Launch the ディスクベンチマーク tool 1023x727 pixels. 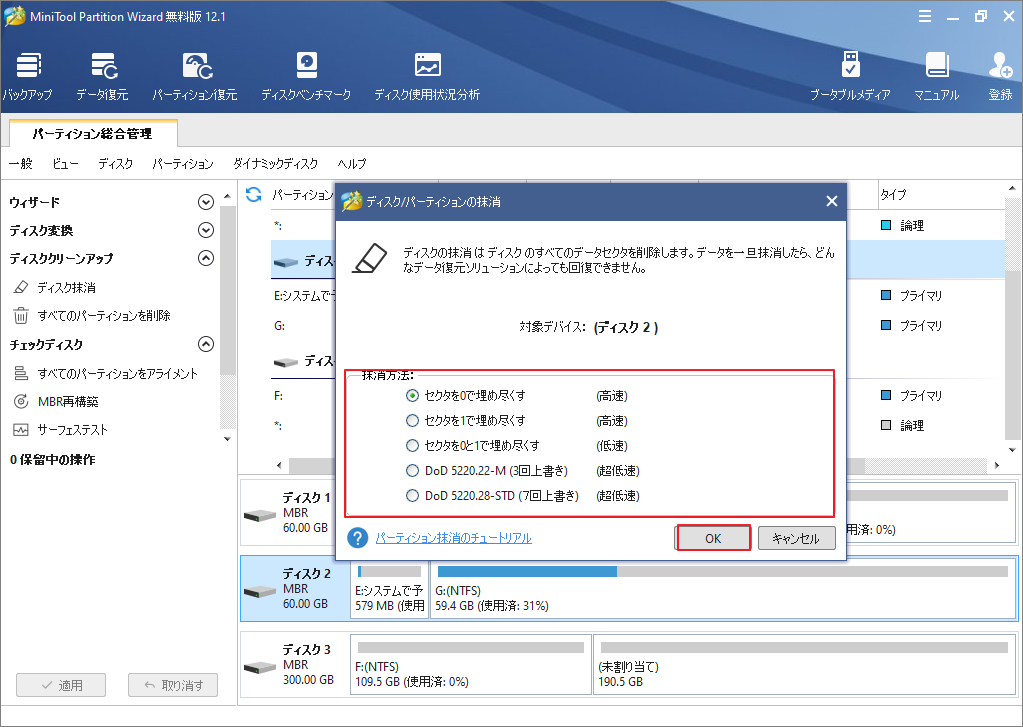pyautogui.click(x=306, y=67)
